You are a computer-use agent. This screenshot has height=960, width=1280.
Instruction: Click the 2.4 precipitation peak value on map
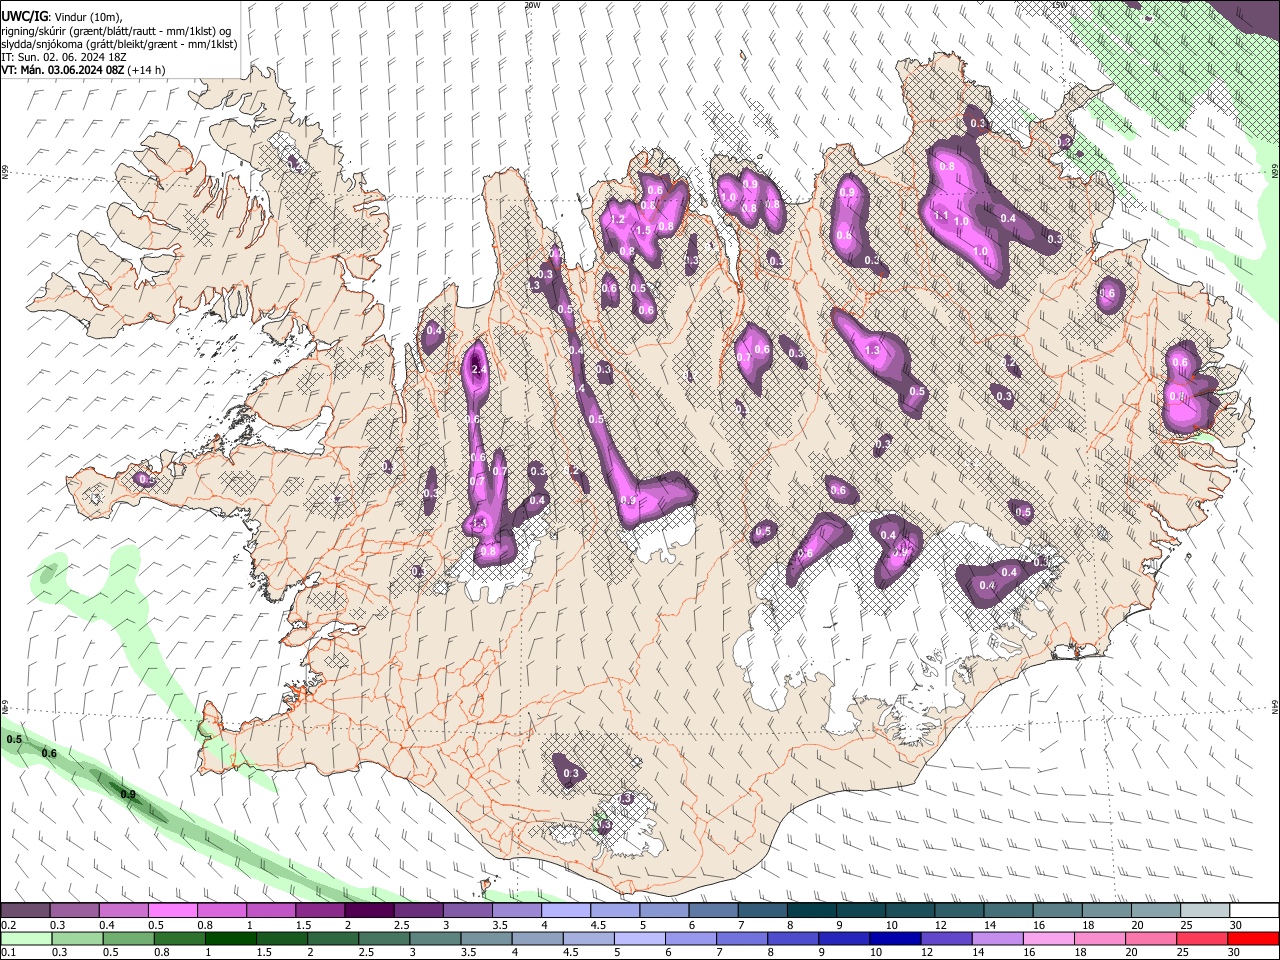click(478, 370)
